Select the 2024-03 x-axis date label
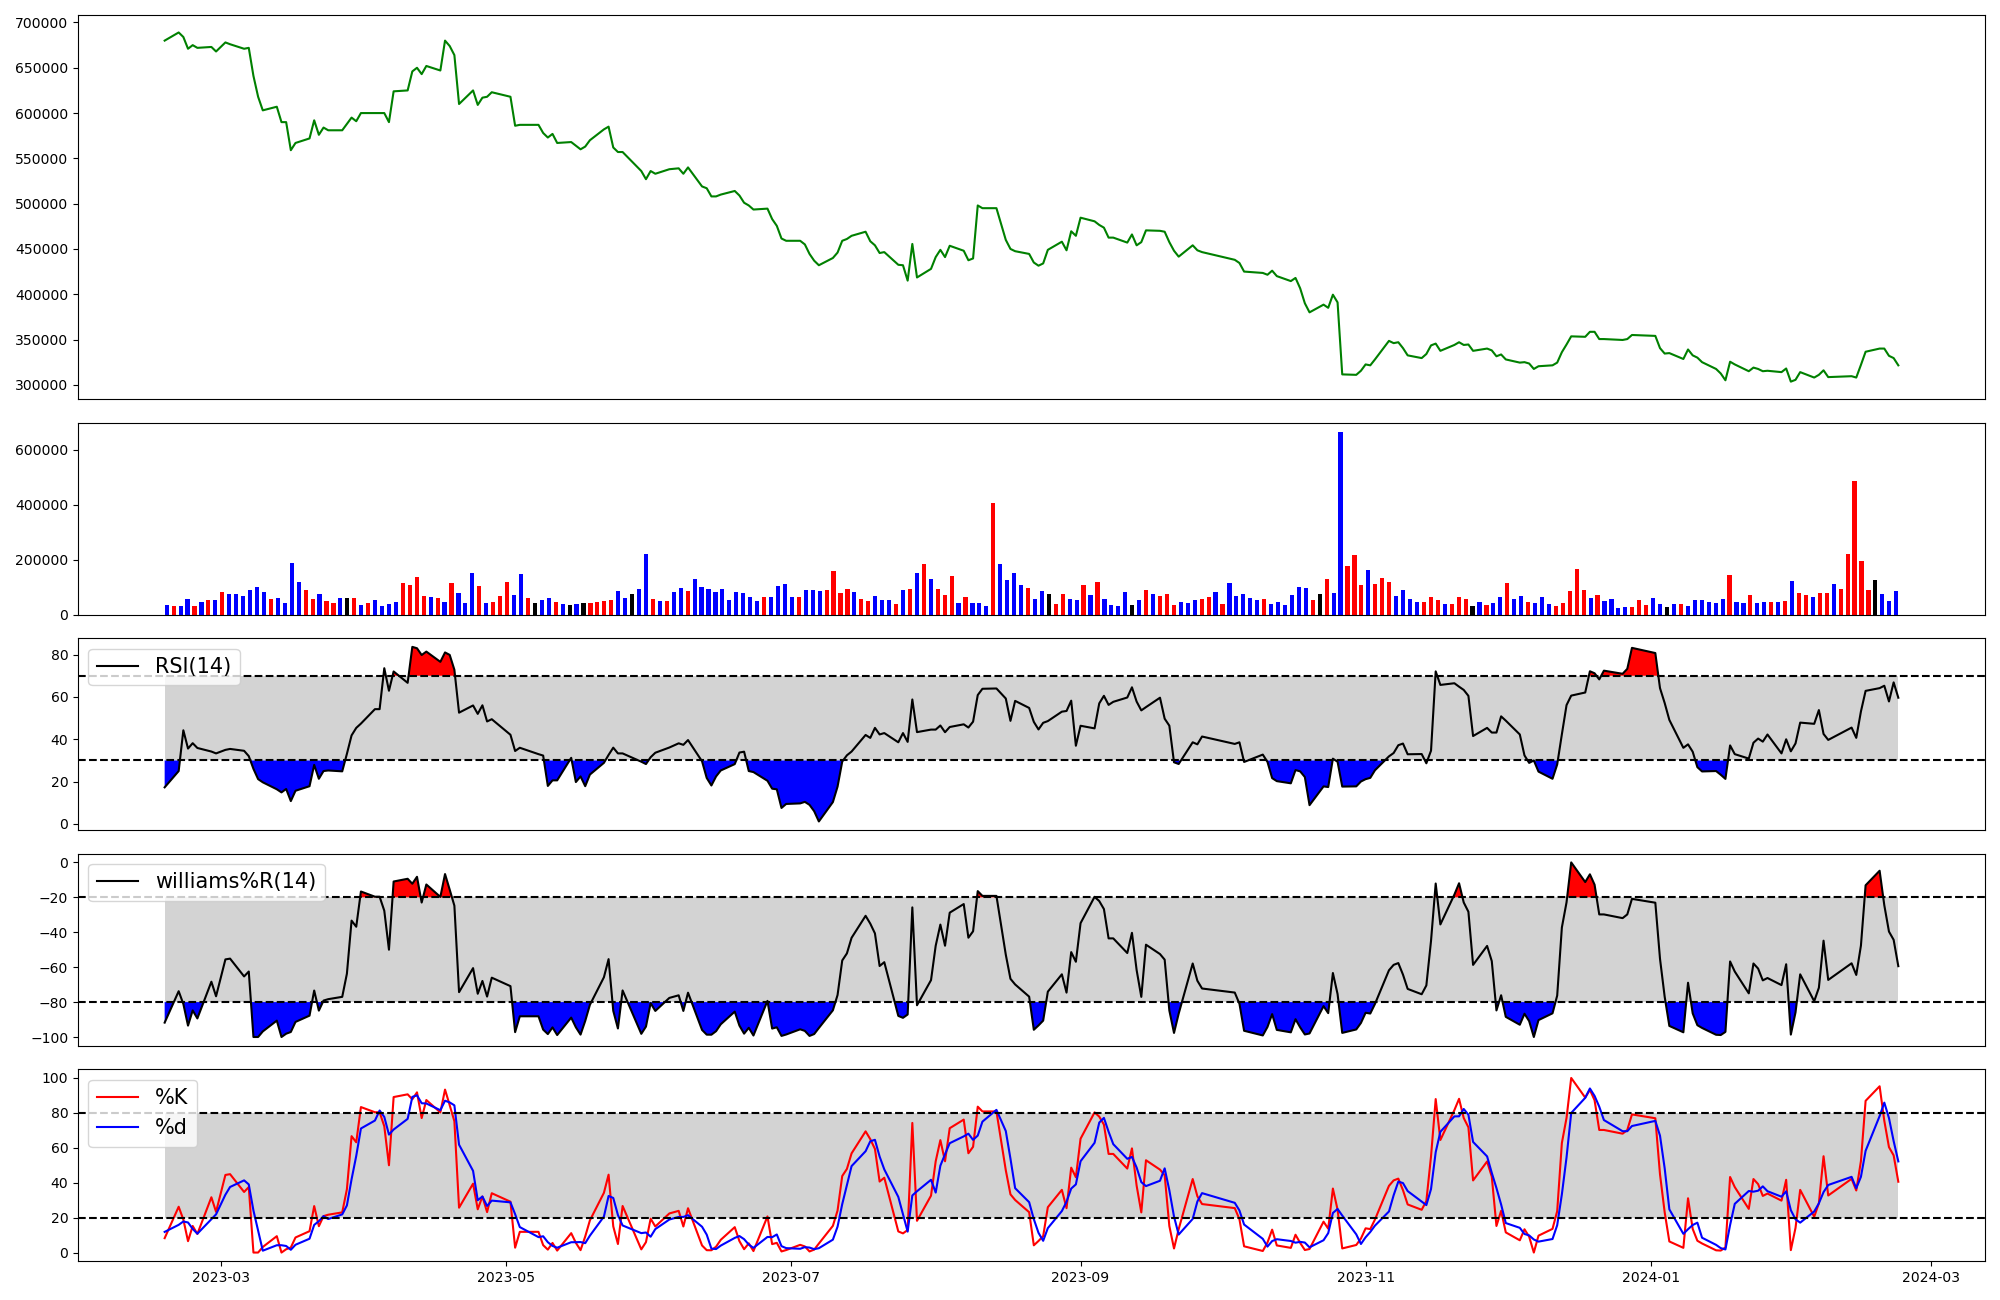This screenshot has width=2000, height=1300. click(x=1930, y=1277)
